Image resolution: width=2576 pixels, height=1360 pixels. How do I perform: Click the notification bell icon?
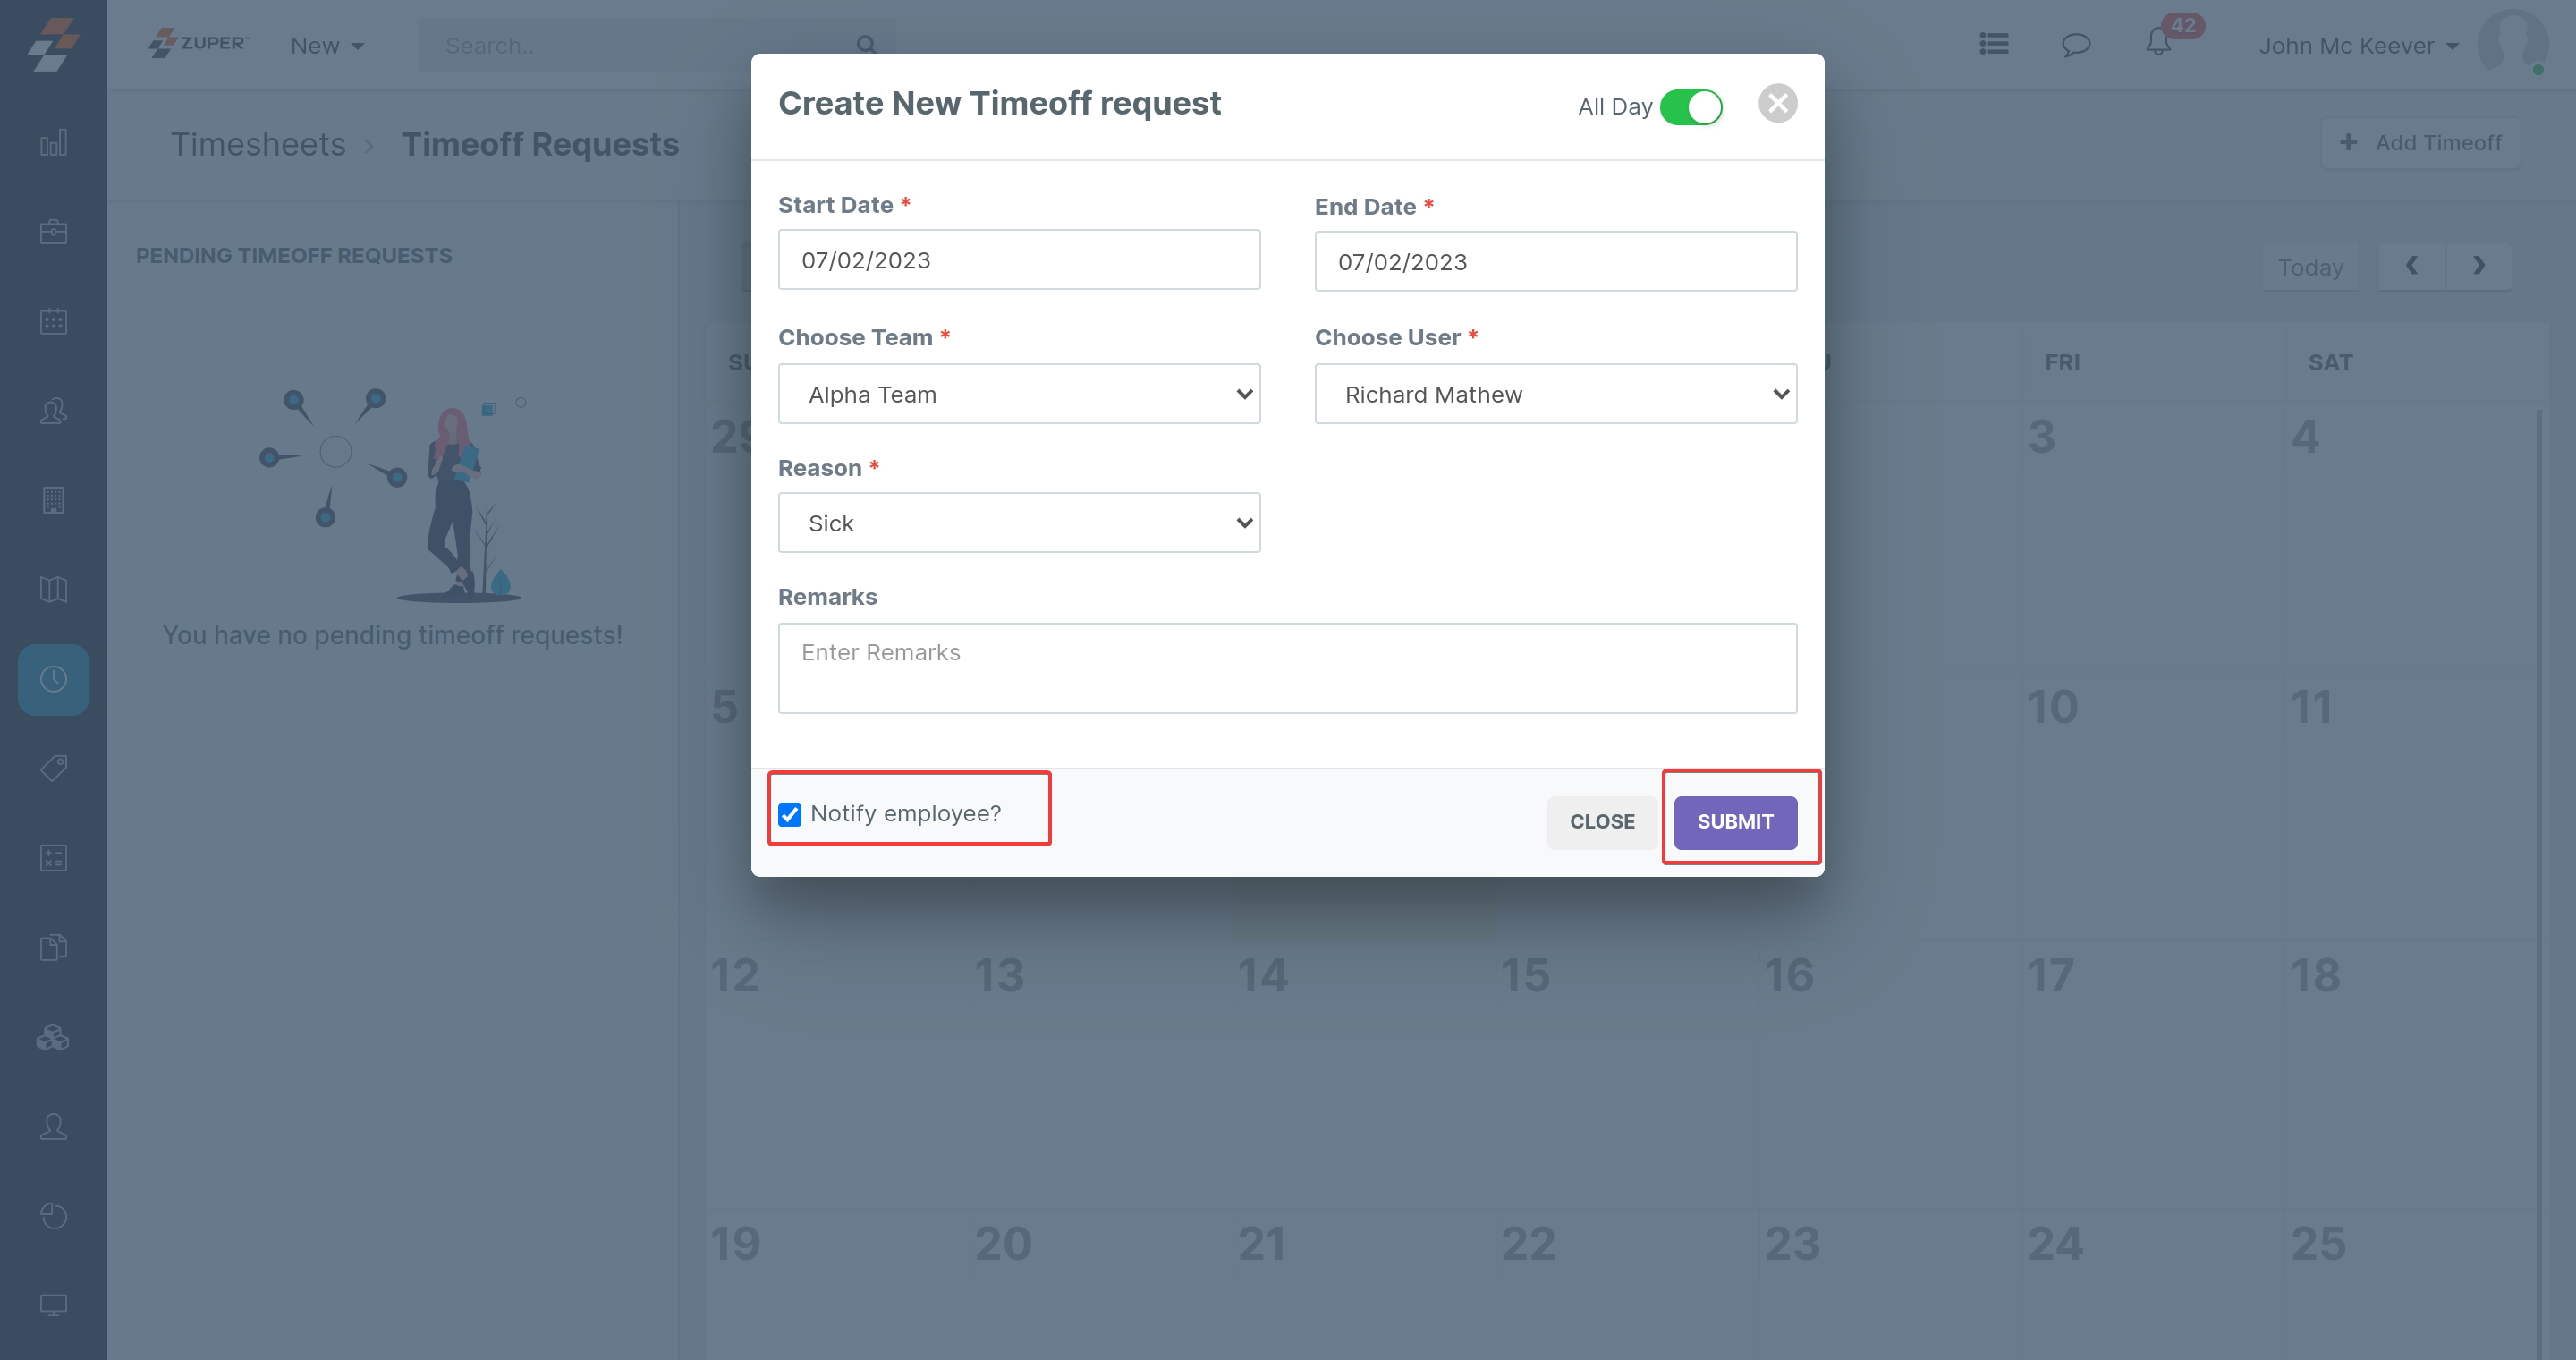click(x=2158, y=44)
